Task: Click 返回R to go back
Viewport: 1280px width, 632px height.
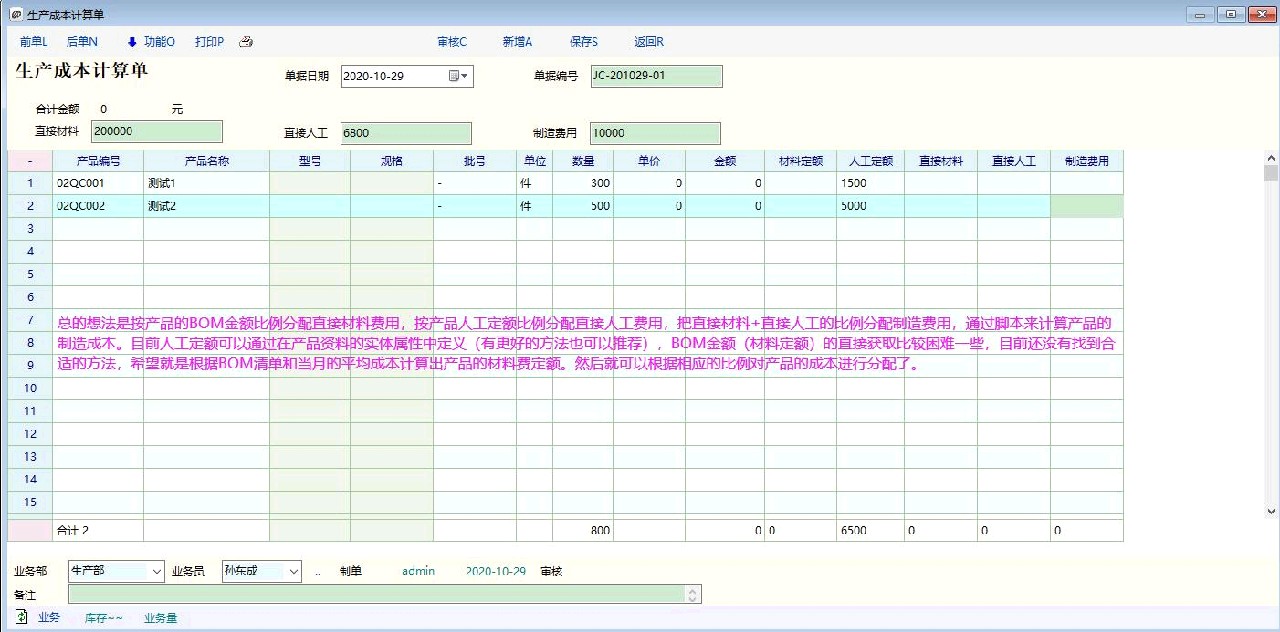Action: pos(648,42)
